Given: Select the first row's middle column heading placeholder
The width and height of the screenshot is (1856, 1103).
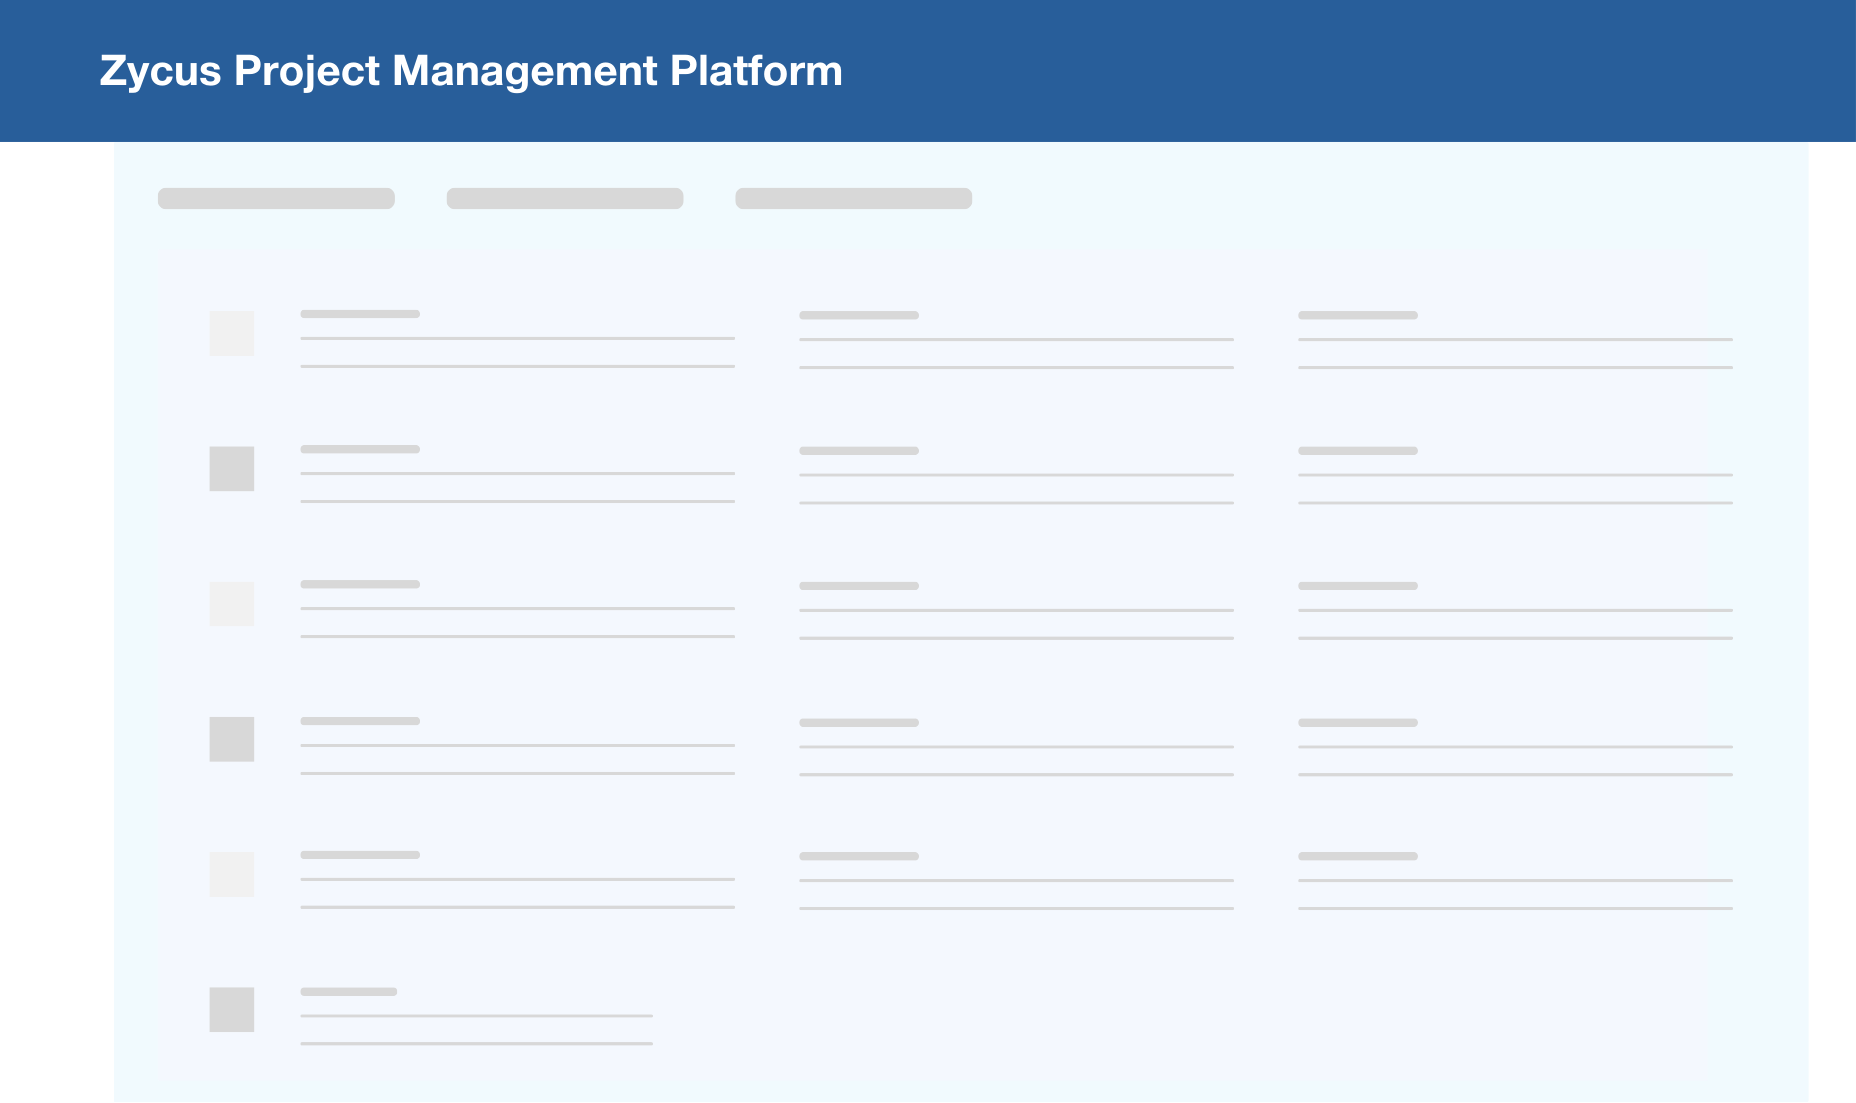Looking at the screenshot, I should pyautogui.click(x=859, y=315).
